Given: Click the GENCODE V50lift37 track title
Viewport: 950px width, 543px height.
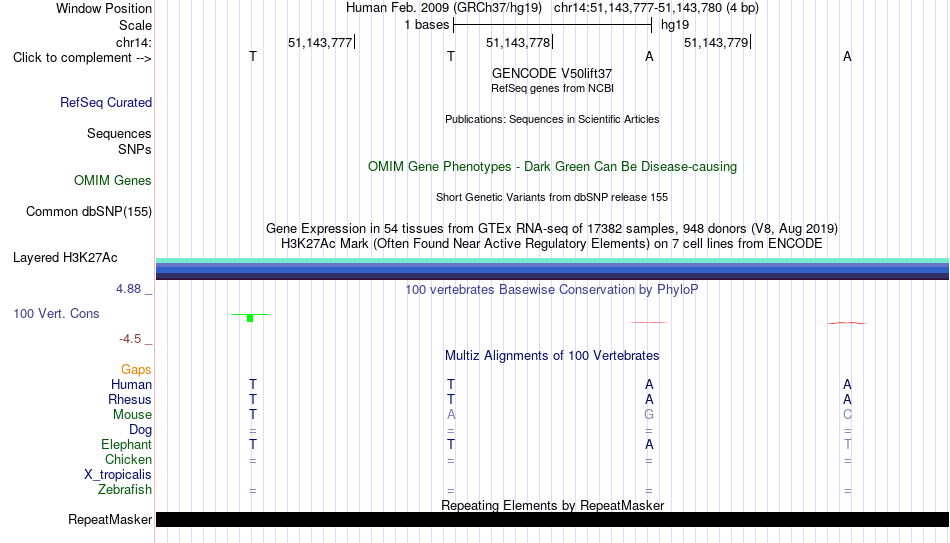Looking at the screenshot, I should point(552,73).
